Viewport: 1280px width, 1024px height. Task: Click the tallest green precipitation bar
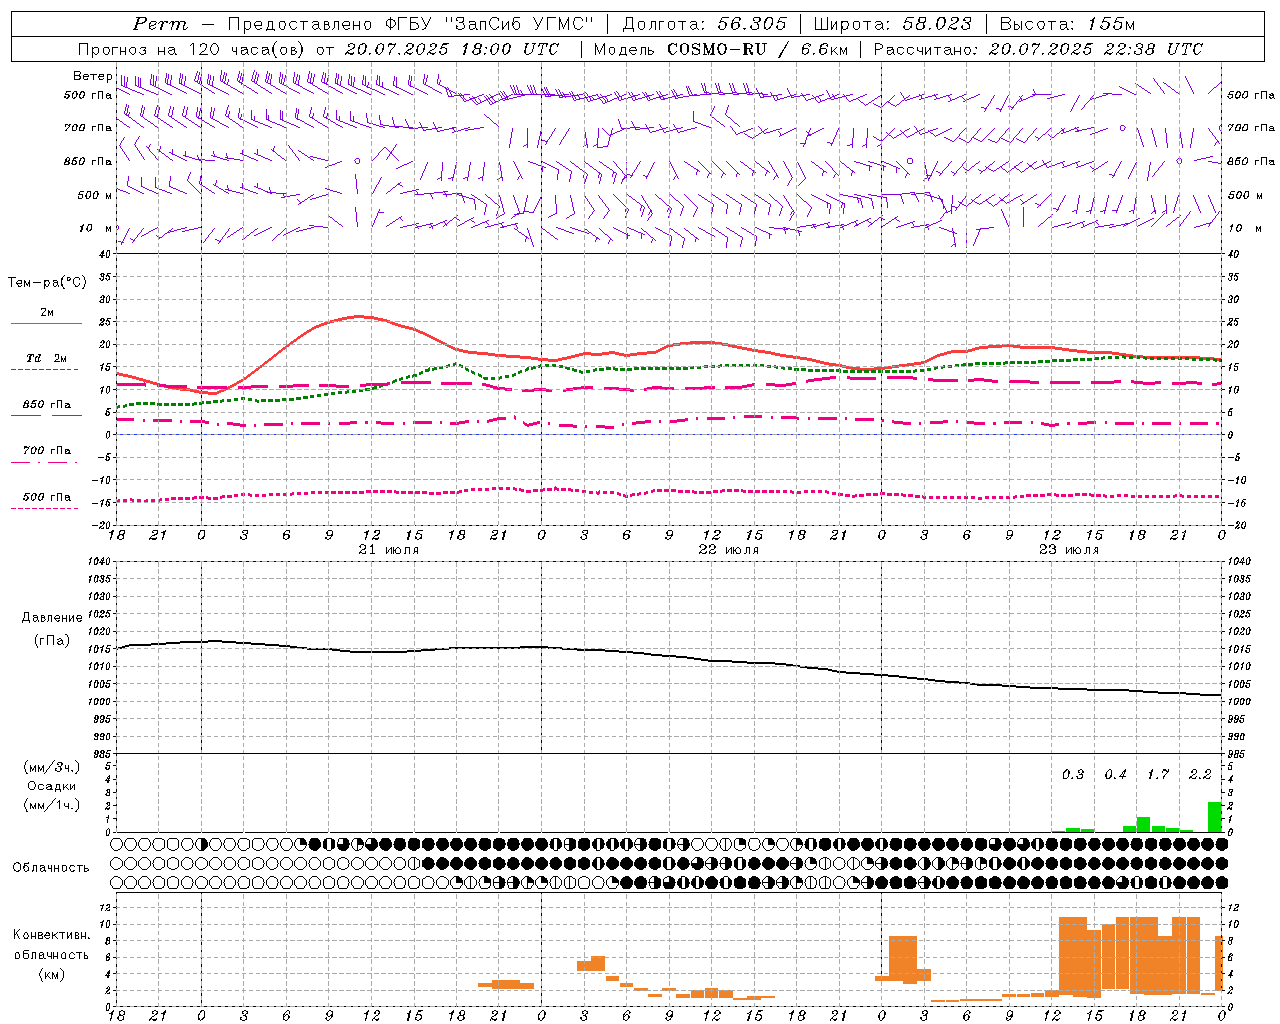pyautogui.click(x=1214, y=817)
